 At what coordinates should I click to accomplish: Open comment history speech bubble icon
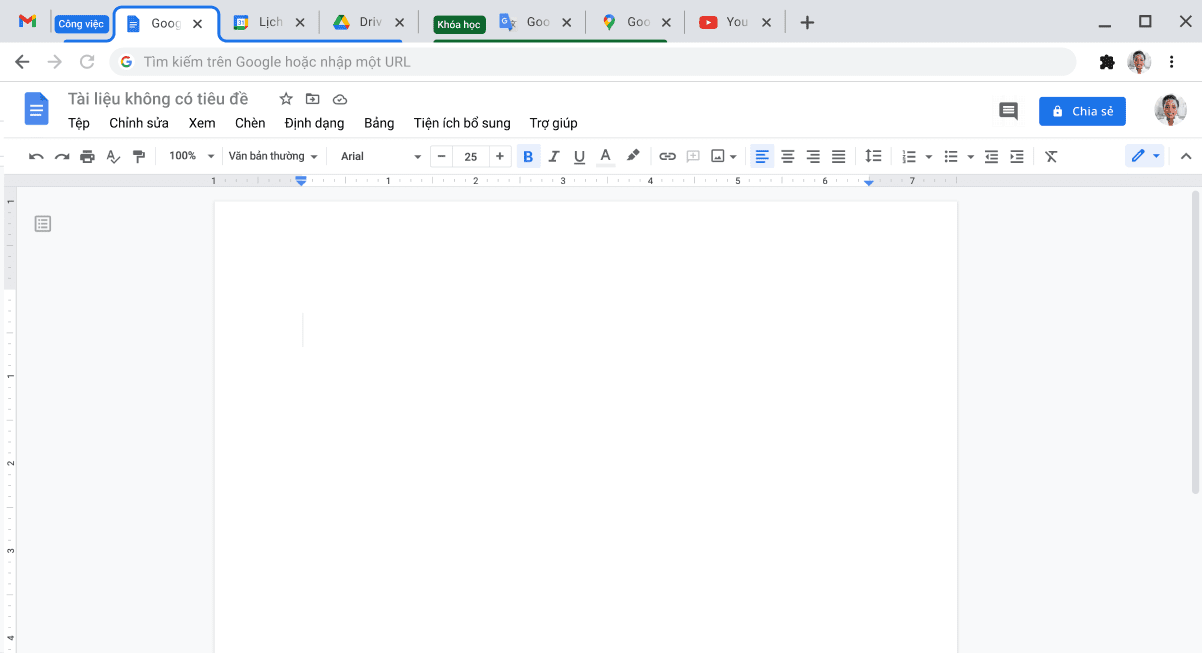click(x=1008, y=111)
